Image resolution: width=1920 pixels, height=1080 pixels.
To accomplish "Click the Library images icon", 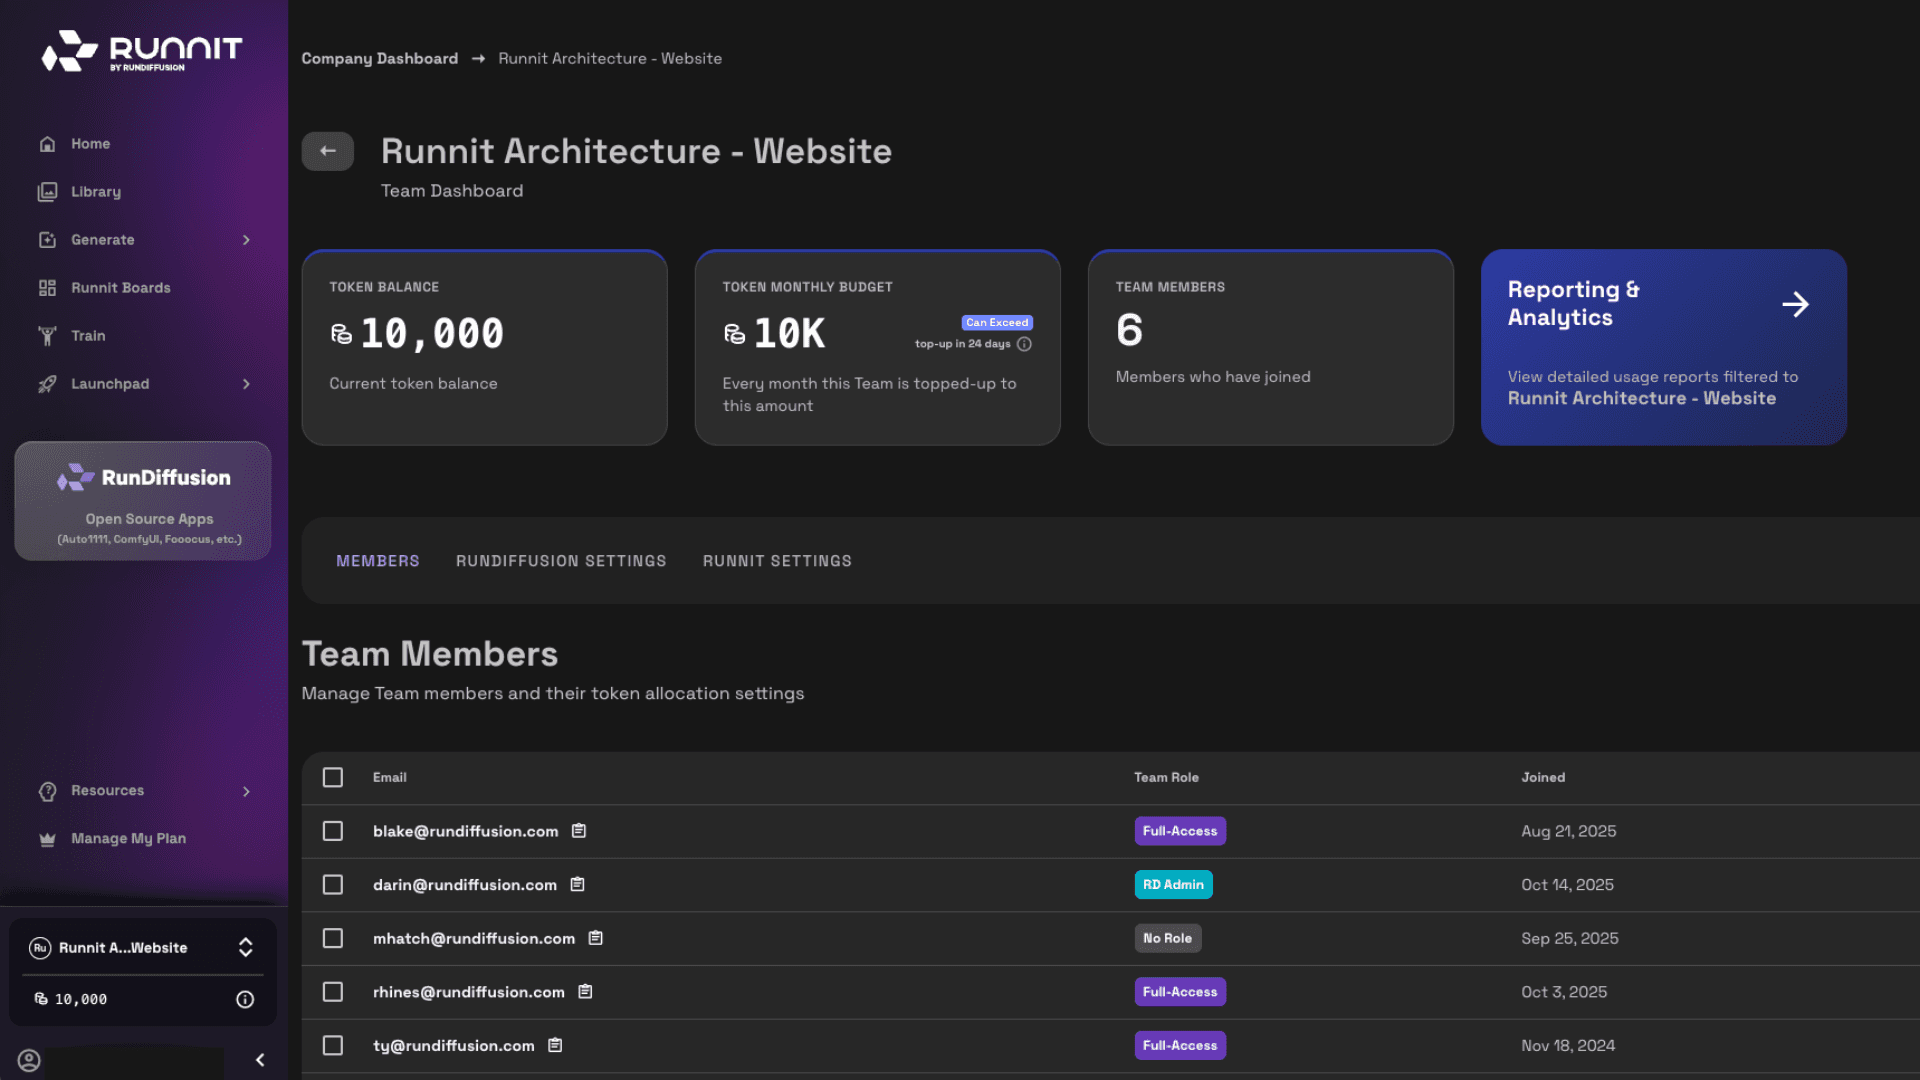I will pyautogui.click(x=47, y=192).
